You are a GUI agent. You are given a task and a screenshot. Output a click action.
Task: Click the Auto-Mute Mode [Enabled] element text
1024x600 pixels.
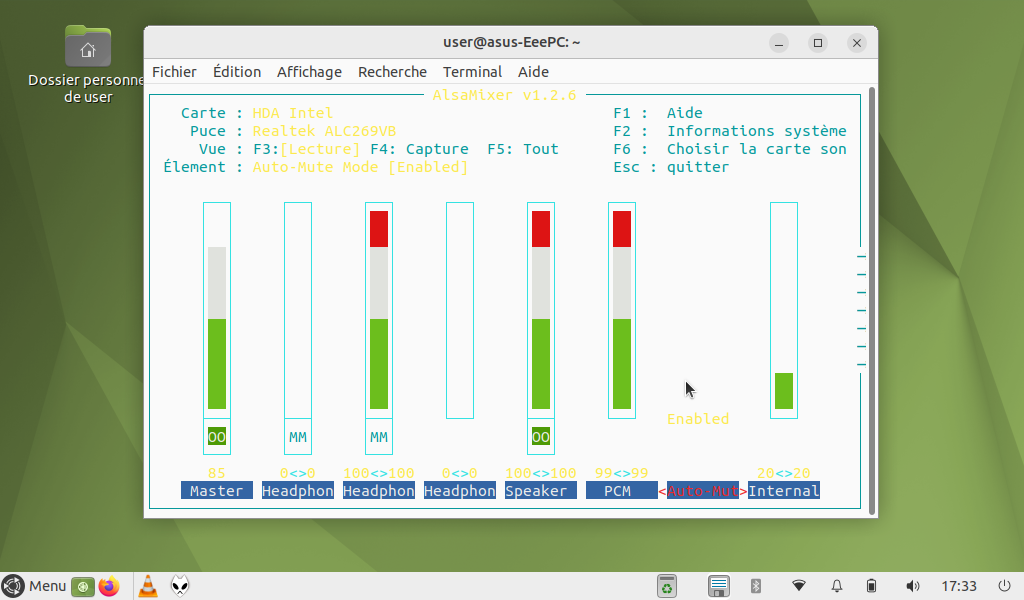(x=360, y=167)
